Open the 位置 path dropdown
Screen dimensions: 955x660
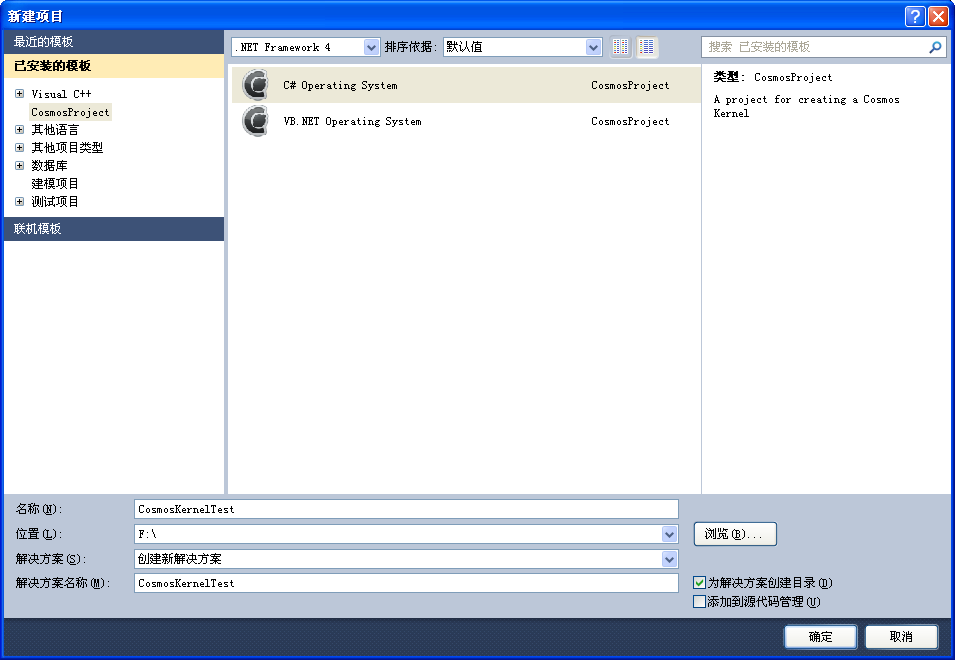click(x=669, y=534)
